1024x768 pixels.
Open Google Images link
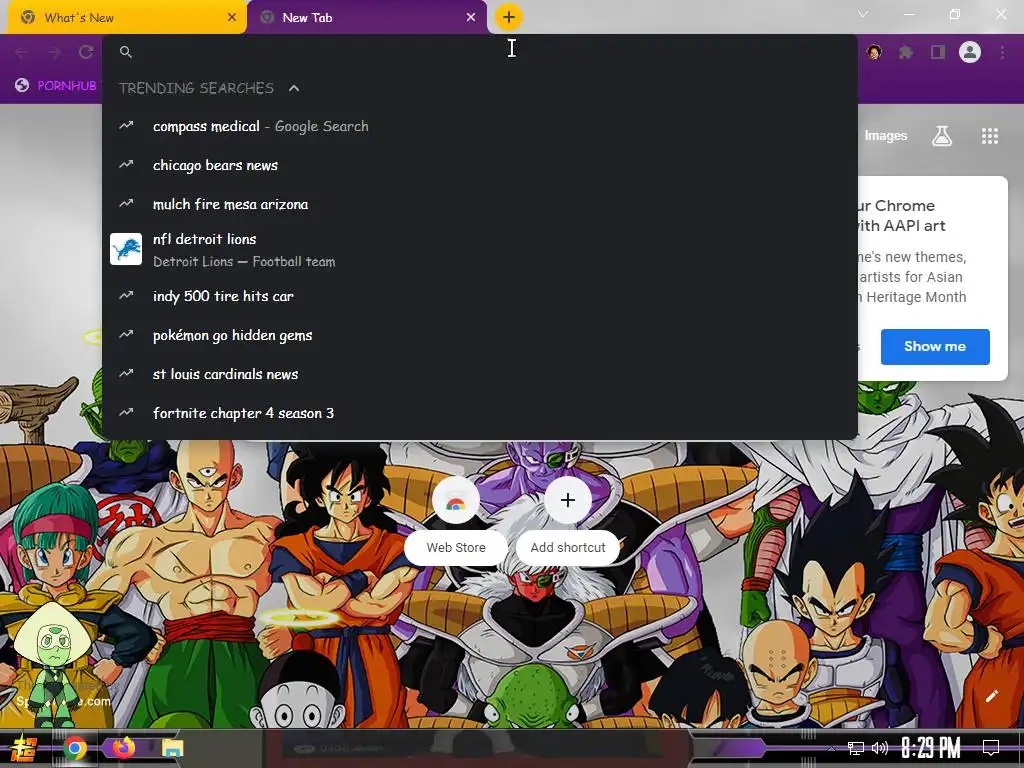[x=886, y=136]
